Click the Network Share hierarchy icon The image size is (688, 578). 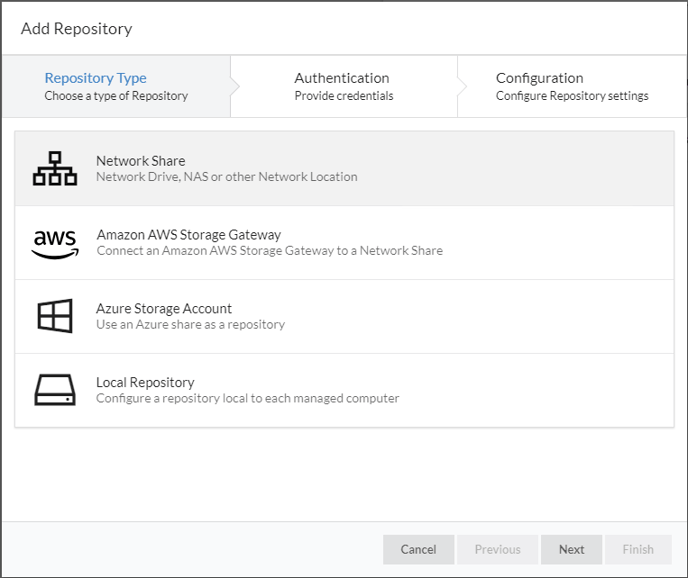click(x=55, y=169)
